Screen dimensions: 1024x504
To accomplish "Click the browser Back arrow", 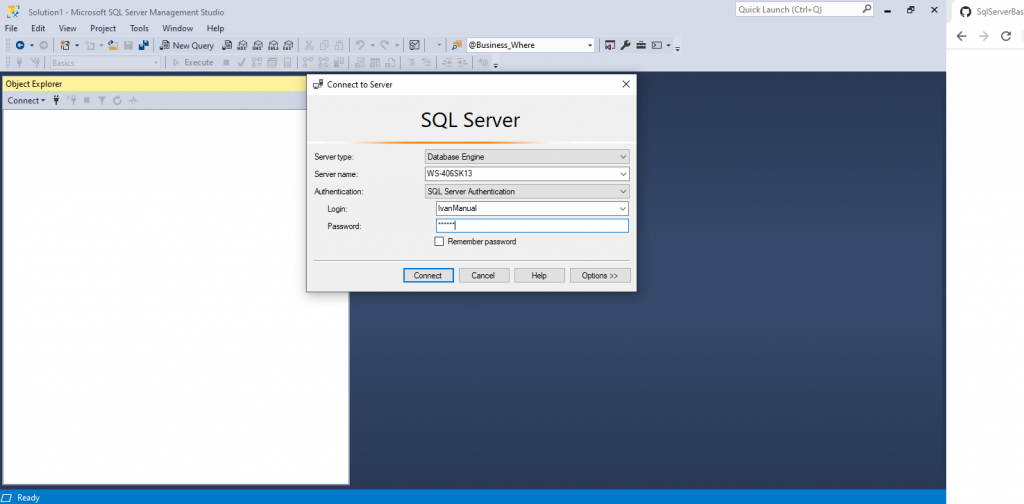I will [961, 36].
